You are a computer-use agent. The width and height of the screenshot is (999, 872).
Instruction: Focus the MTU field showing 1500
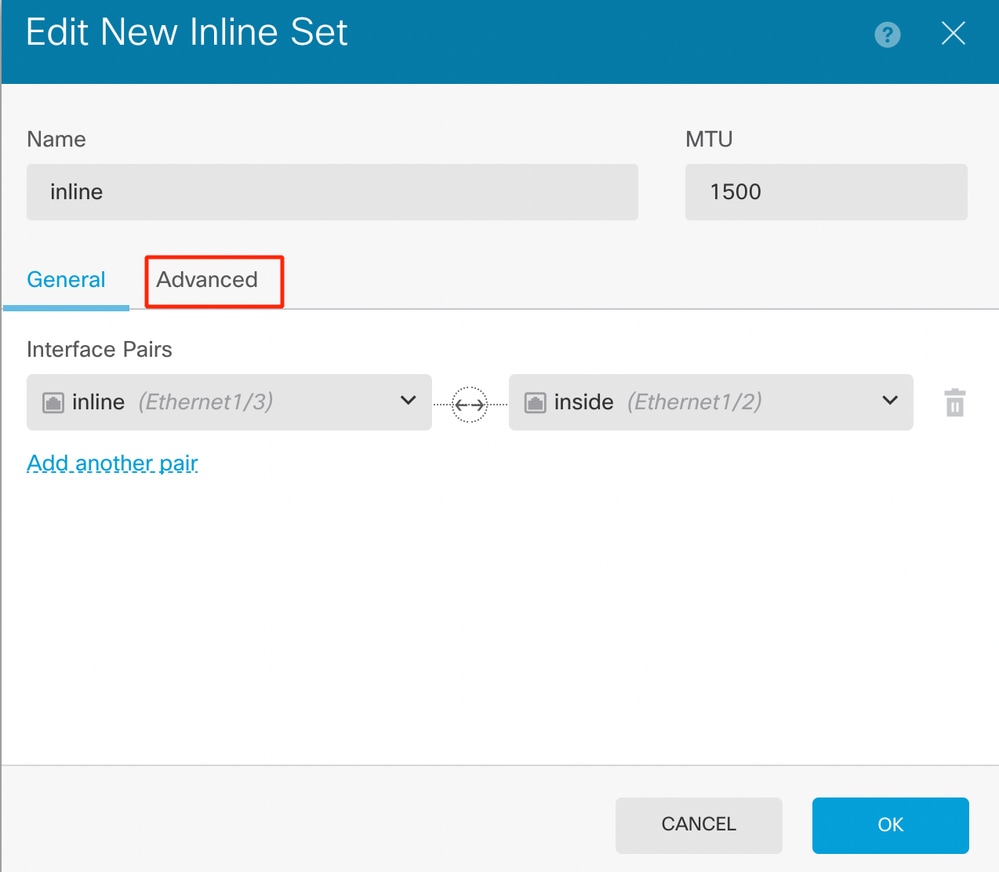826,192
